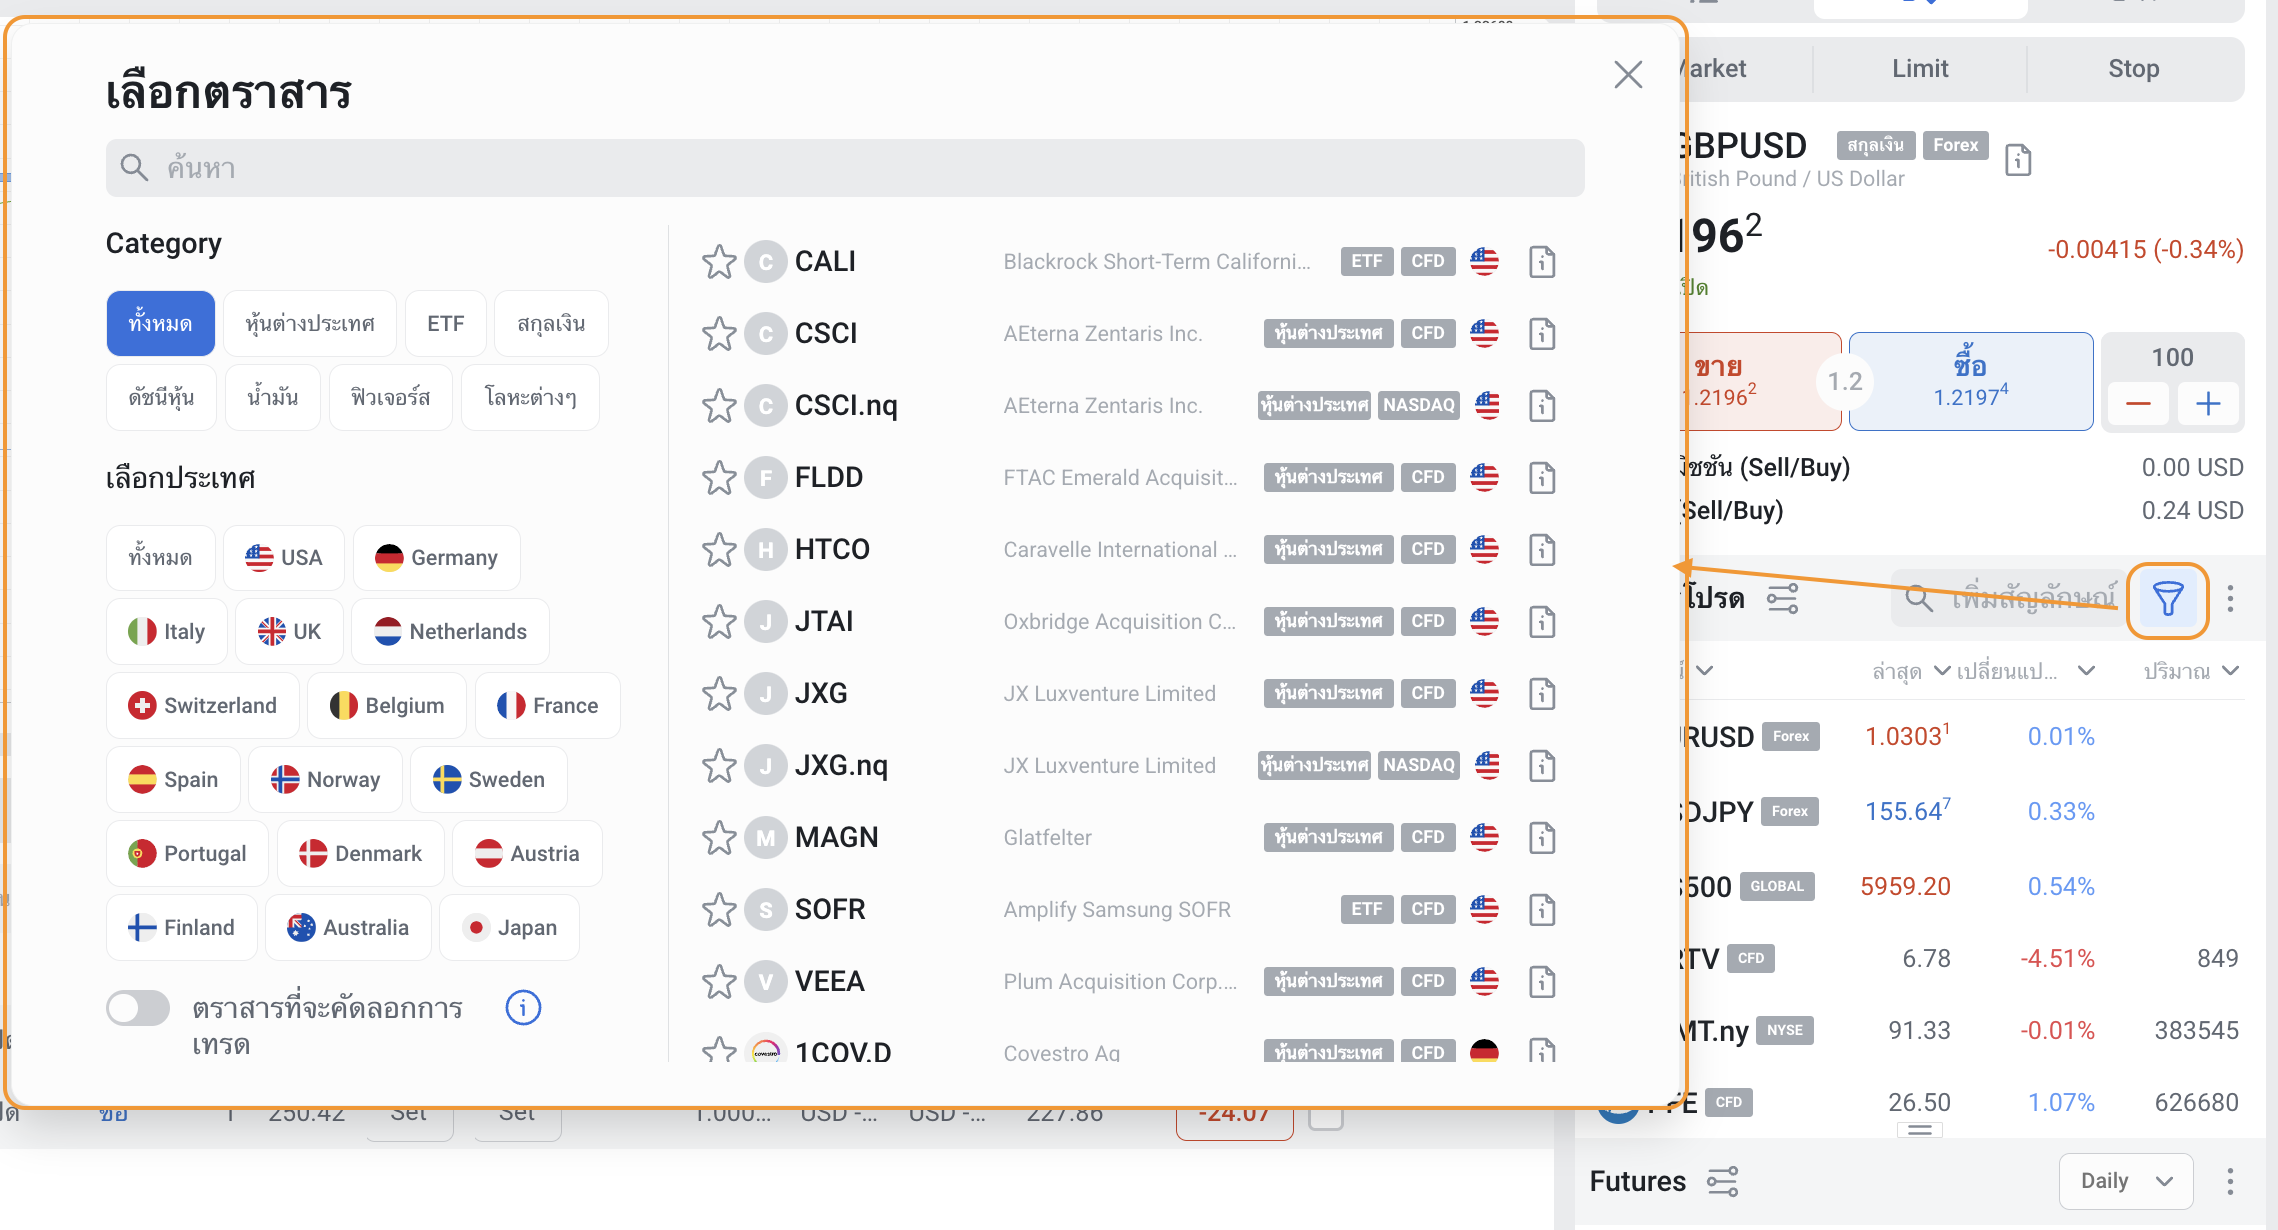Select ETF category filter chip

coord(446,324)
